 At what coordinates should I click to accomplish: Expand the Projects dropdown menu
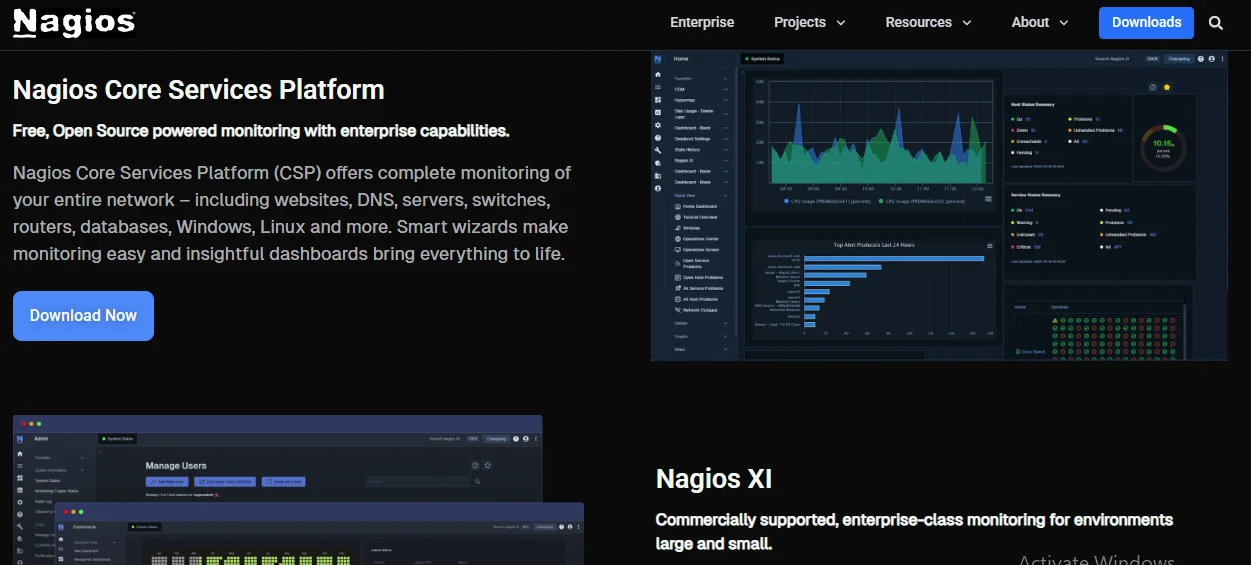pyautogui.click(x=810, y=22)
